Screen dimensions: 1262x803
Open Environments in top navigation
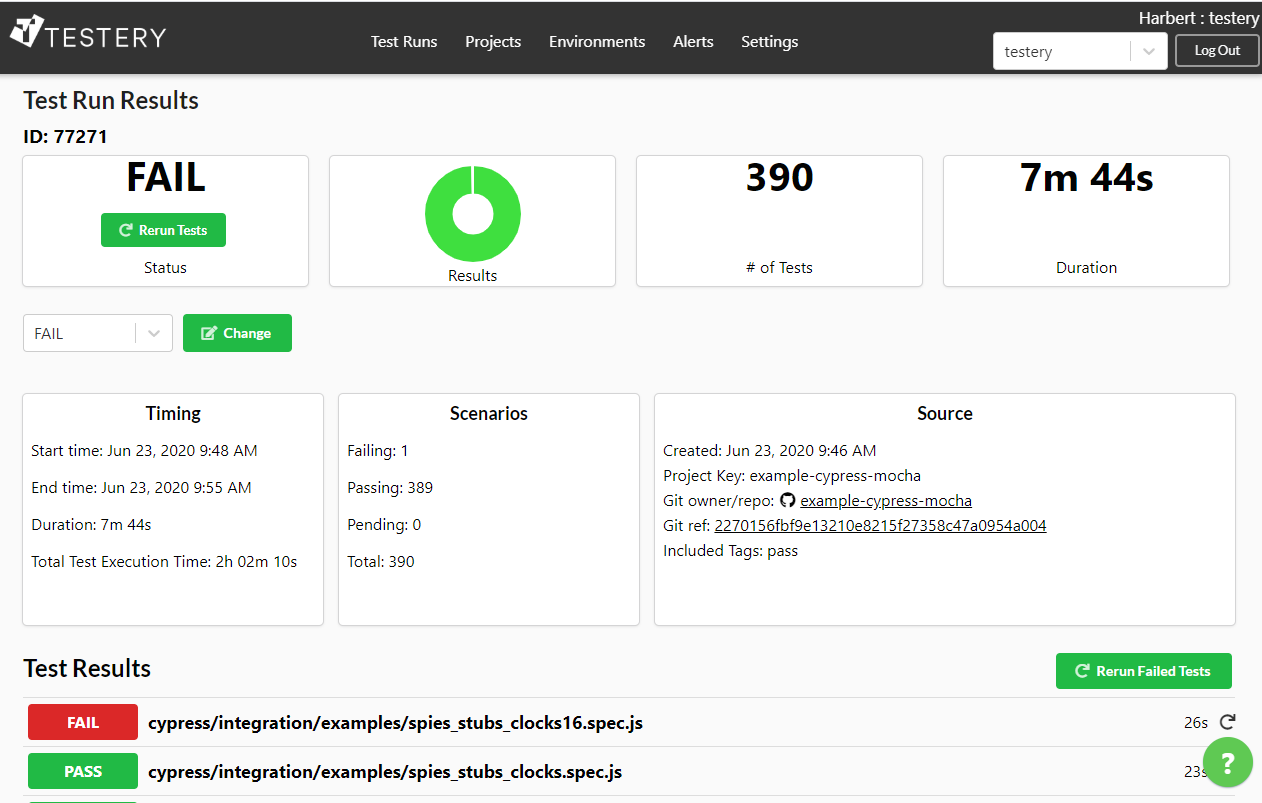597,42
